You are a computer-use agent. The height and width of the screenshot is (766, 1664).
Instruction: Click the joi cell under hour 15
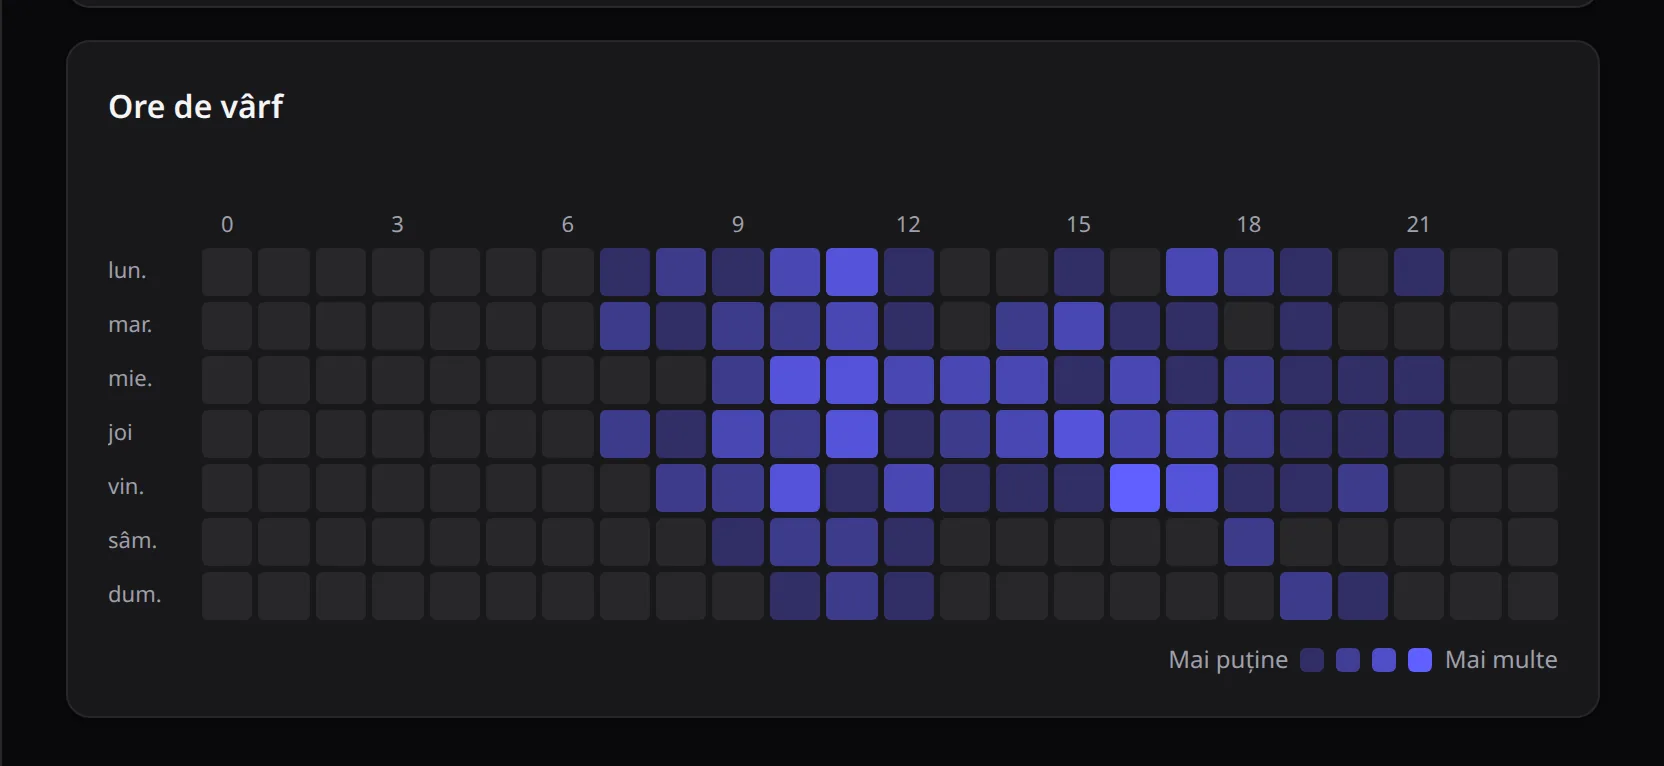coord(1079,434)
